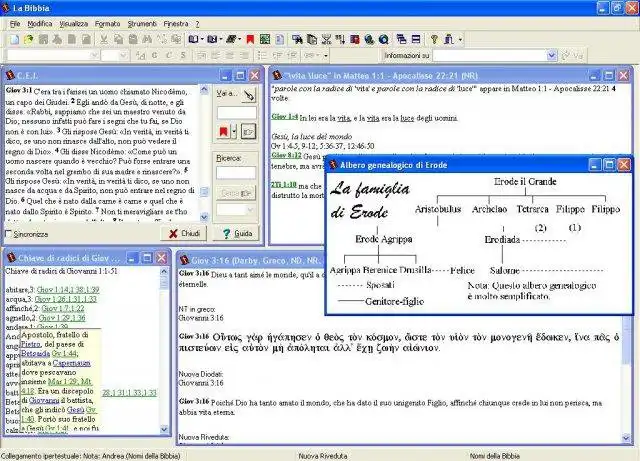
Task: Click the Informazioni su text field
Action: pos(489,55)
